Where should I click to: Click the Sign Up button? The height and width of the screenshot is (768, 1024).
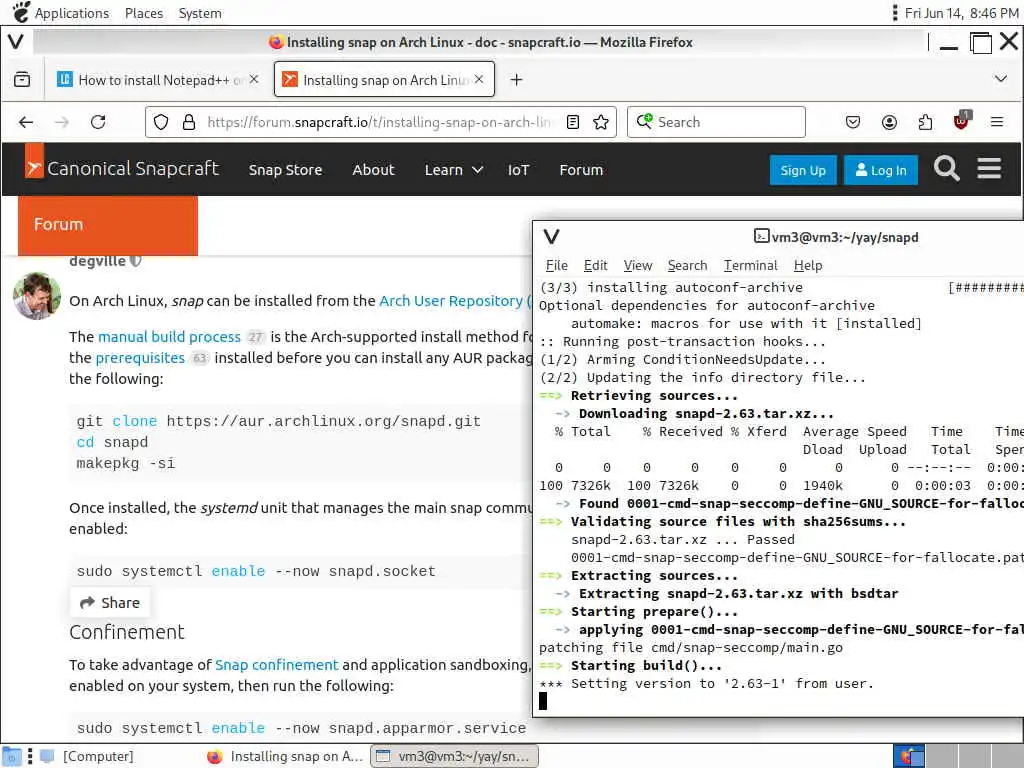coord(803,170)
